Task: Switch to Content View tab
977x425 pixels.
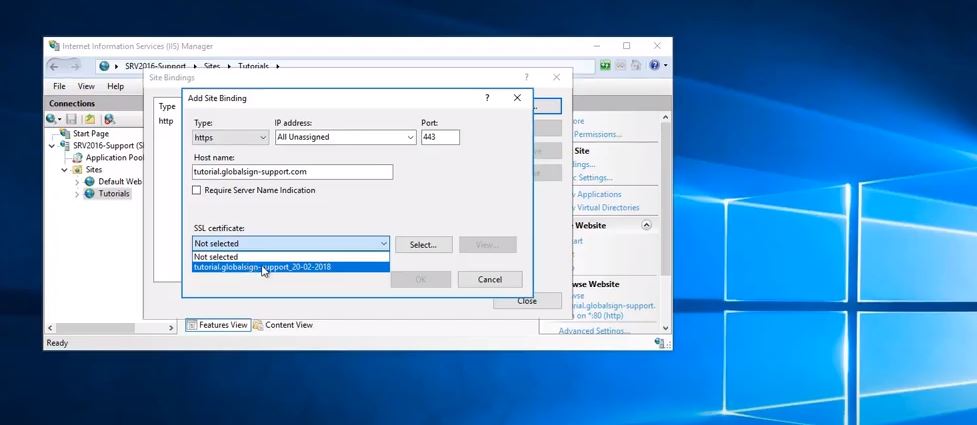Action: [x=283, y=325]
